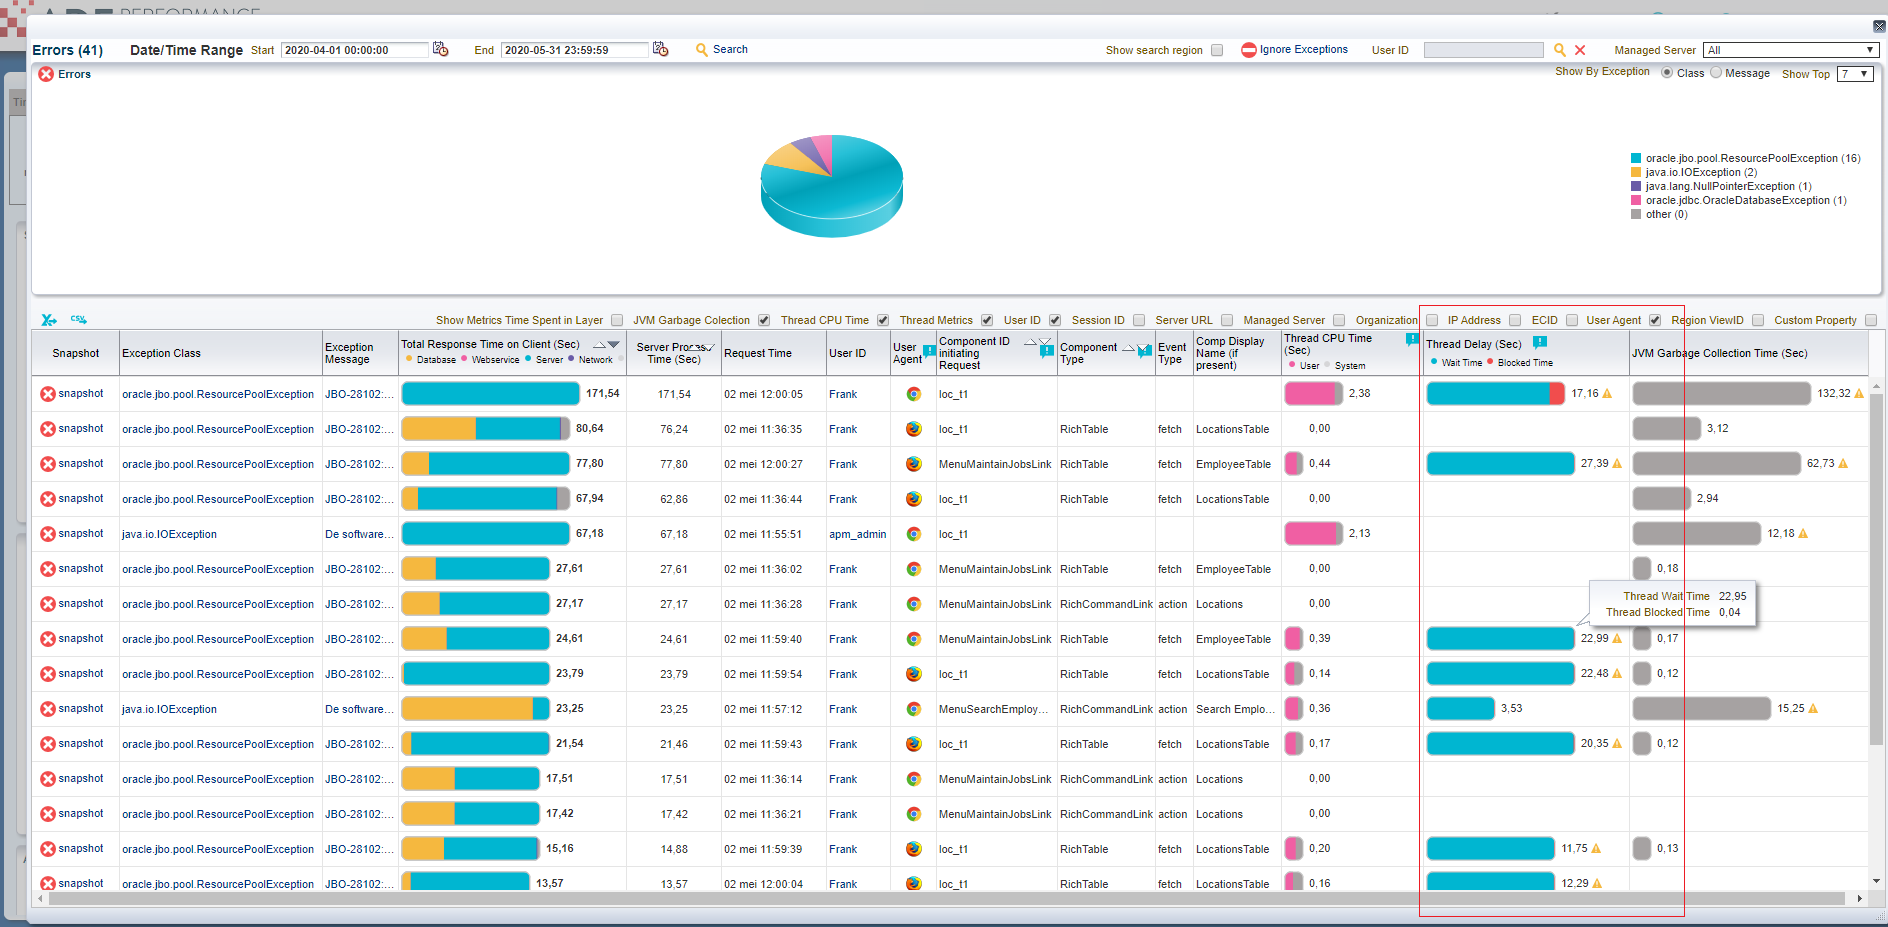
Task: Open the Start date calendar picker
Action: [440, 49]
